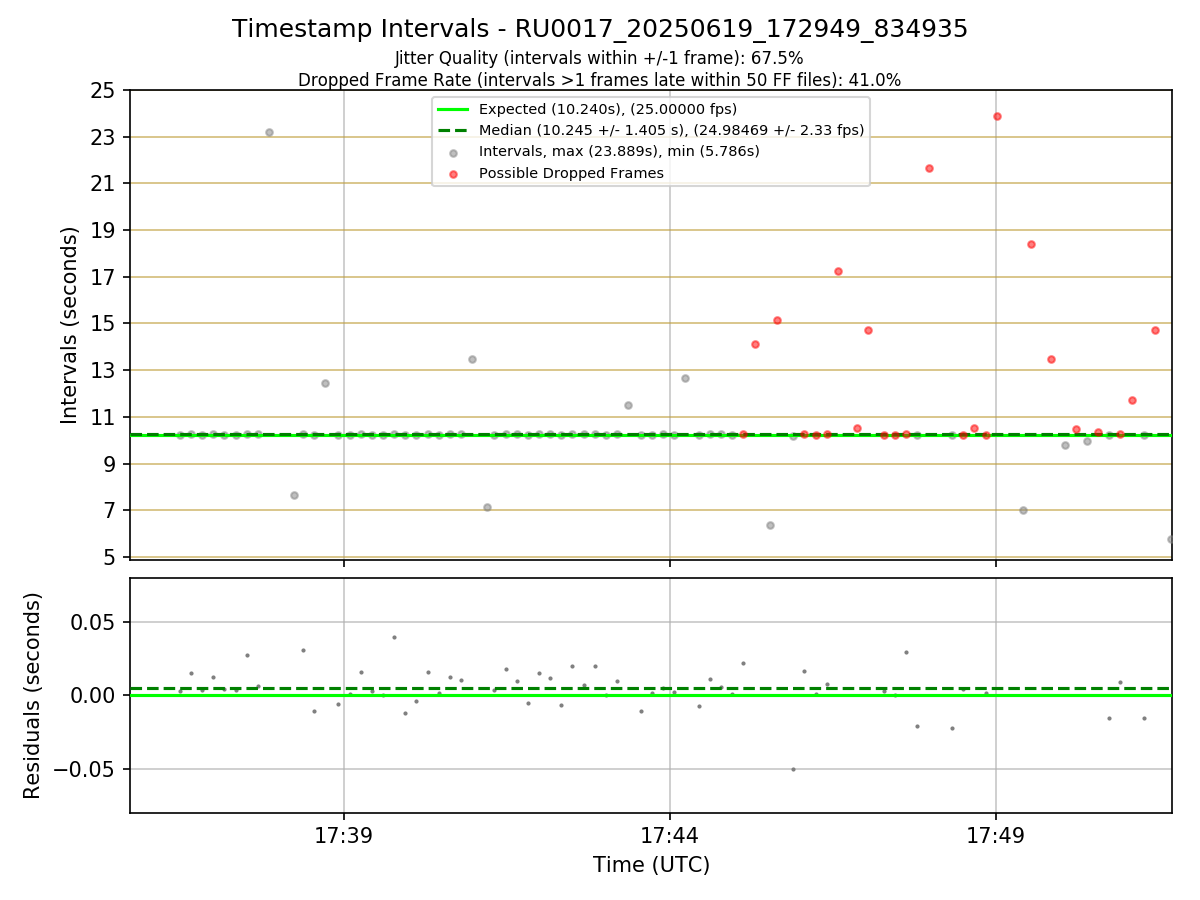
Task: Click the 'Time (UTC)' x-axis label
Action: 651,865
